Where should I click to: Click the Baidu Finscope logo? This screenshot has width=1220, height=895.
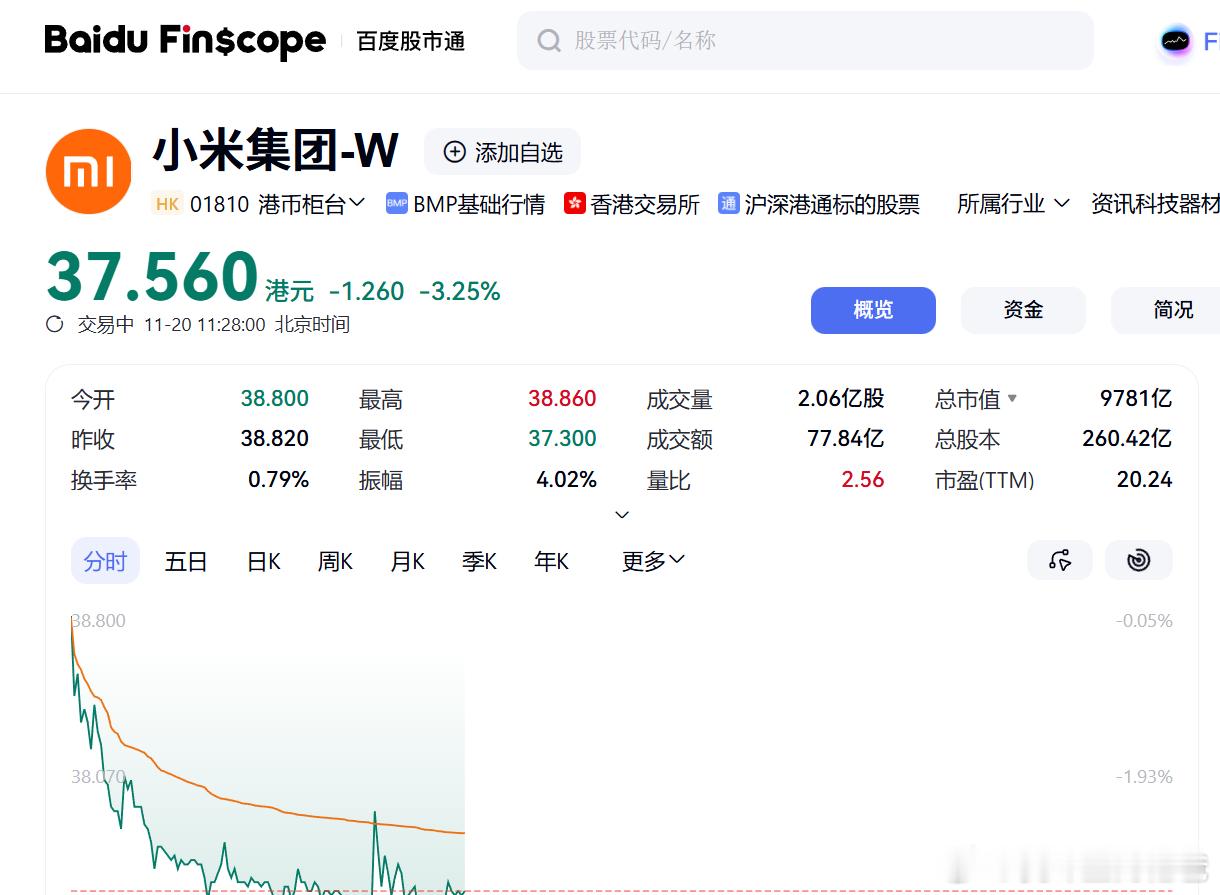185,41
